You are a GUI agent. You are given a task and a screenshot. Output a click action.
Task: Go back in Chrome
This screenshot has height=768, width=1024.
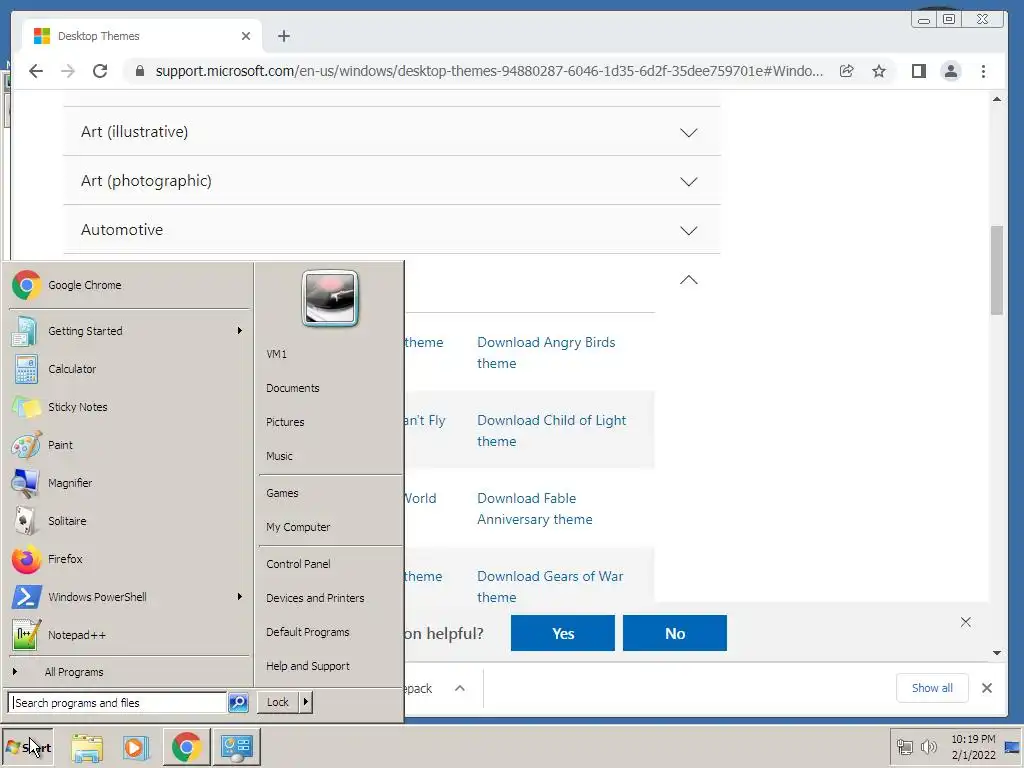(x=36, y=71)
